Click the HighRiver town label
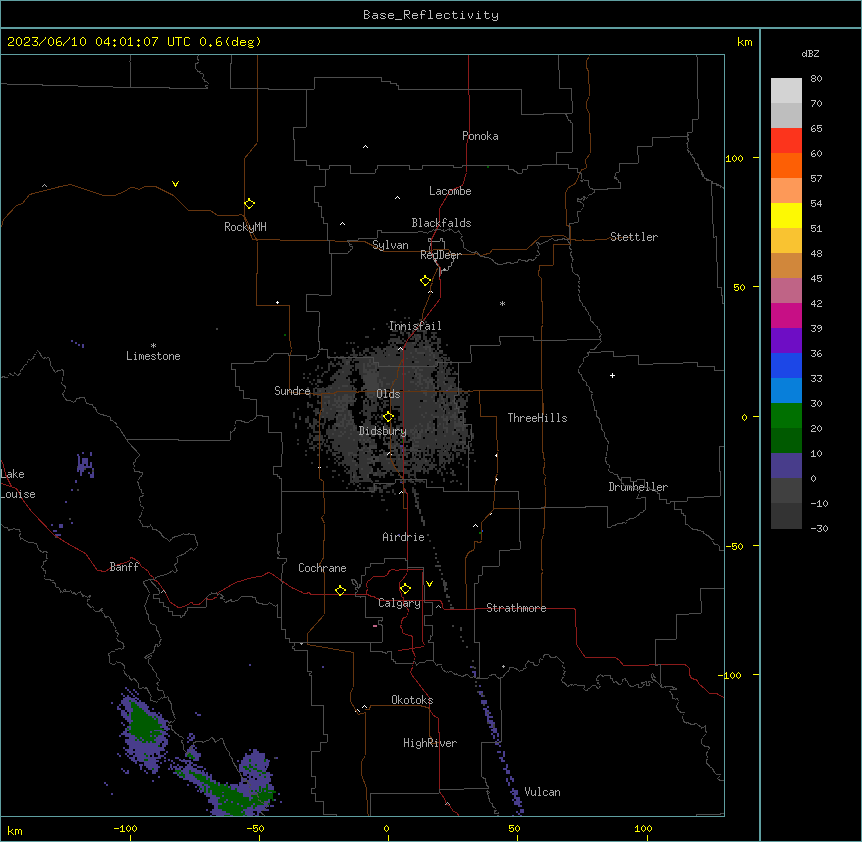This screenshot has height=842, width=862. (x=430, y=743)
